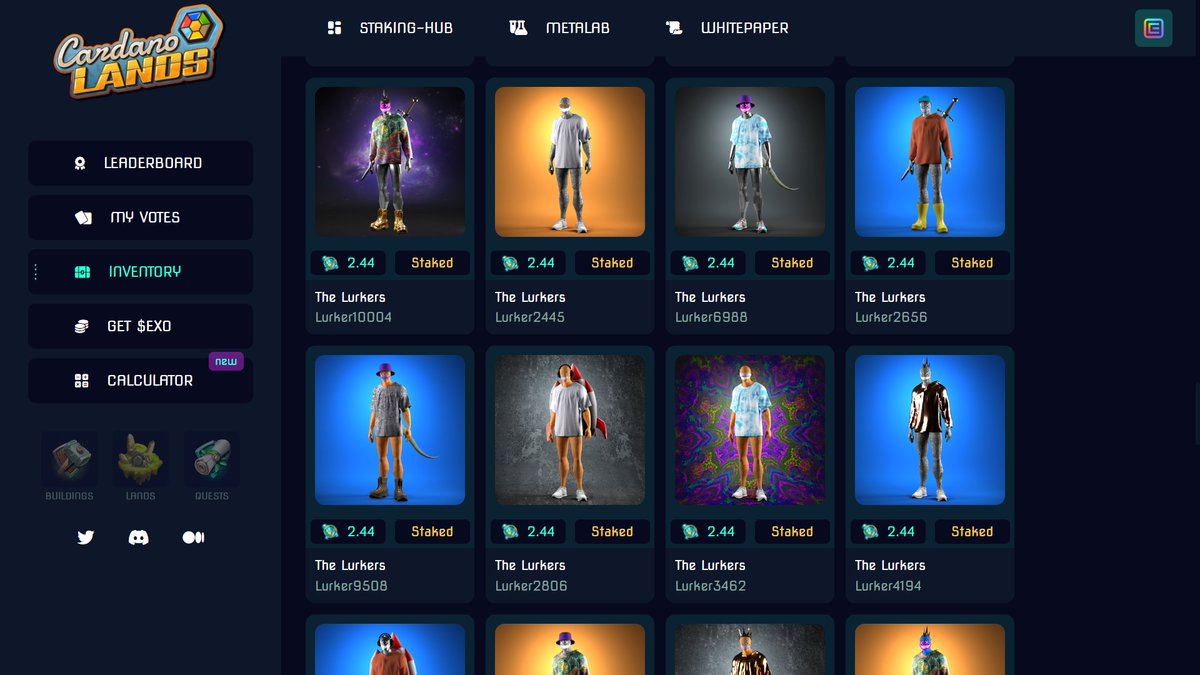Viewport: 1200px width, 675px height.
Task: Click The Lurkers title above Lurker3462
Action: pyautogui.click(x=710, y=565)
